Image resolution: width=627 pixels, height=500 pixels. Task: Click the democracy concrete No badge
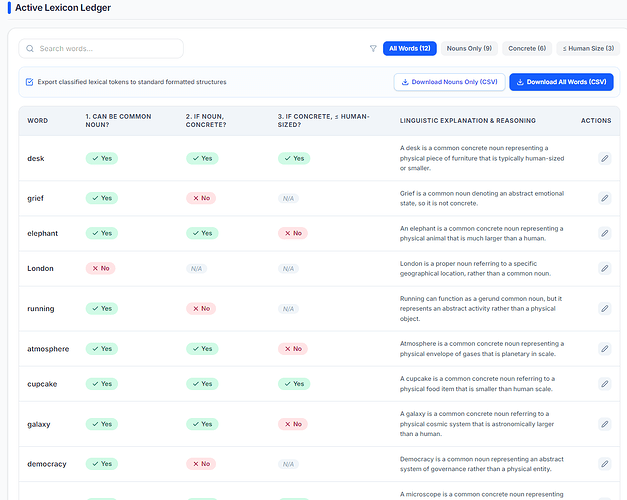(201, 464)
